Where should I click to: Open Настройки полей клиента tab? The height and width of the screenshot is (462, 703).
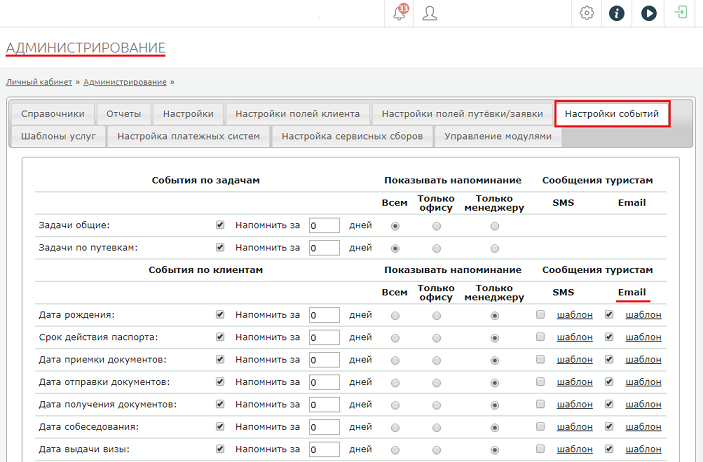pyautogui.click(x=297, y=114)
